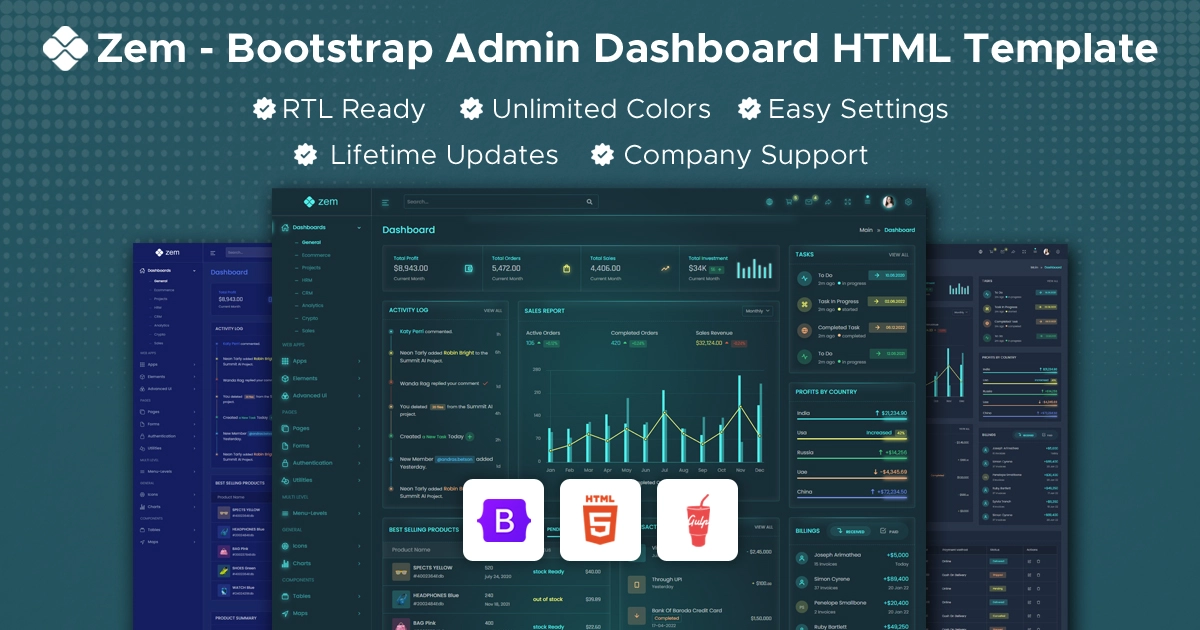Select CRM under Dashboards

click(307, 293)
